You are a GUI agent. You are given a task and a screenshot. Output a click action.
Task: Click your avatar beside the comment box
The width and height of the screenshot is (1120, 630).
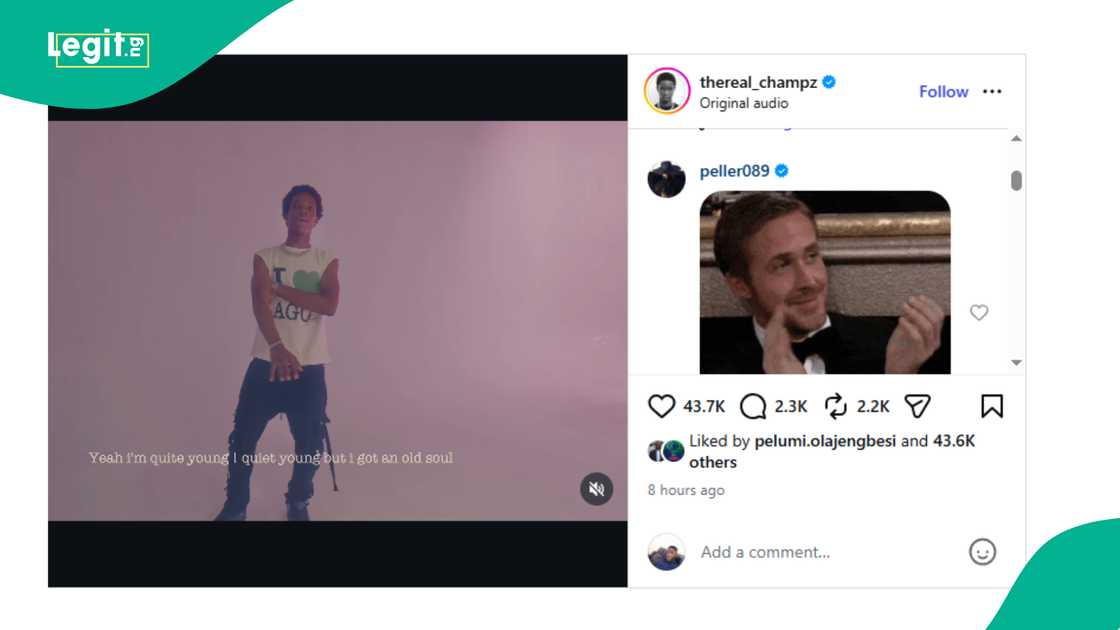[x=666, y=551]
